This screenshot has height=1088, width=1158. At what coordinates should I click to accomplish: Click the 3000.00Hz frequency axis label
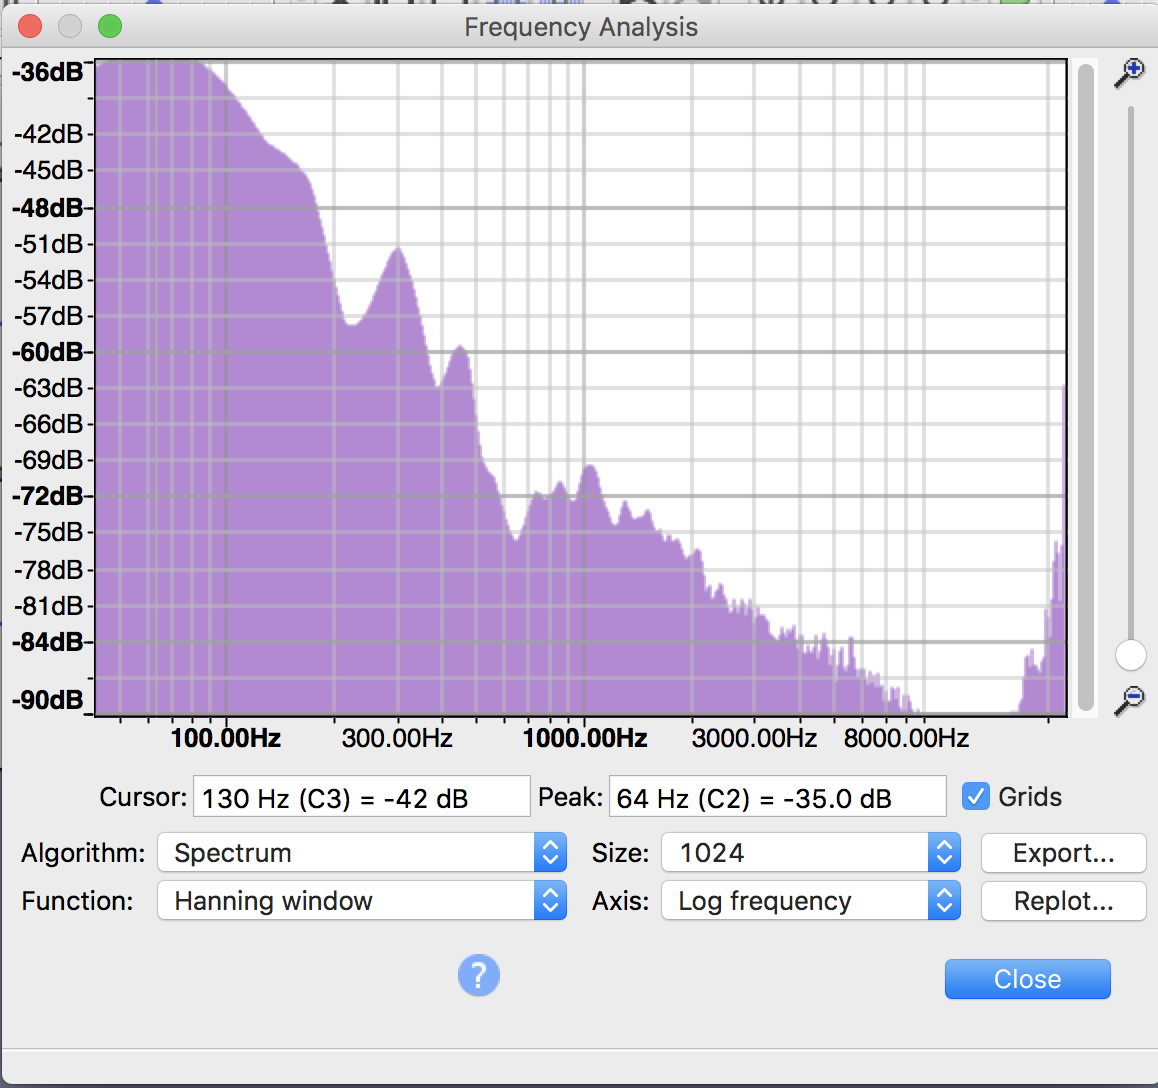754,739
